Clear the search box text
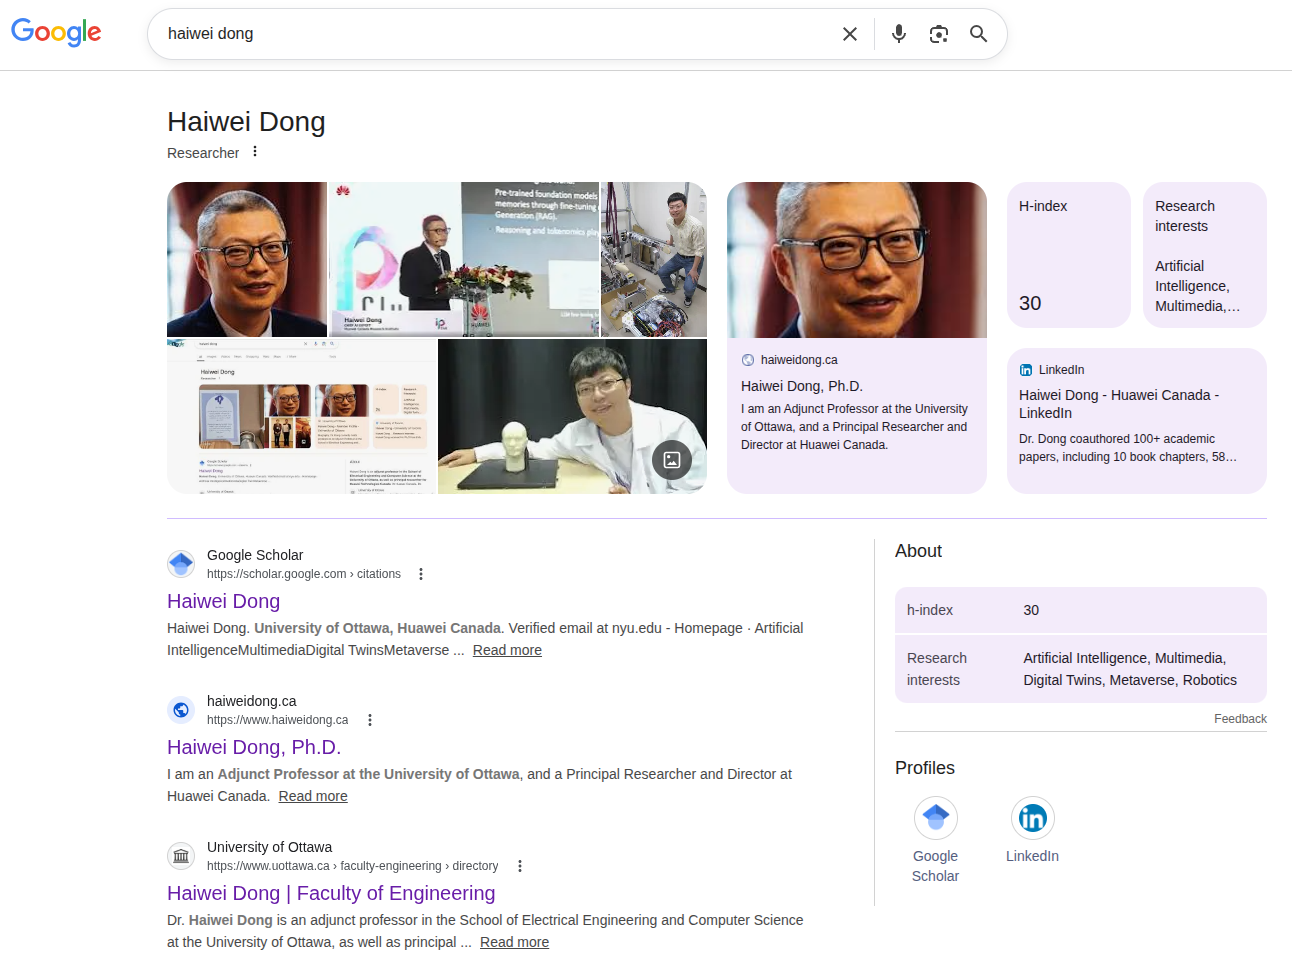Screen dimensions: 1292x958 849,34
